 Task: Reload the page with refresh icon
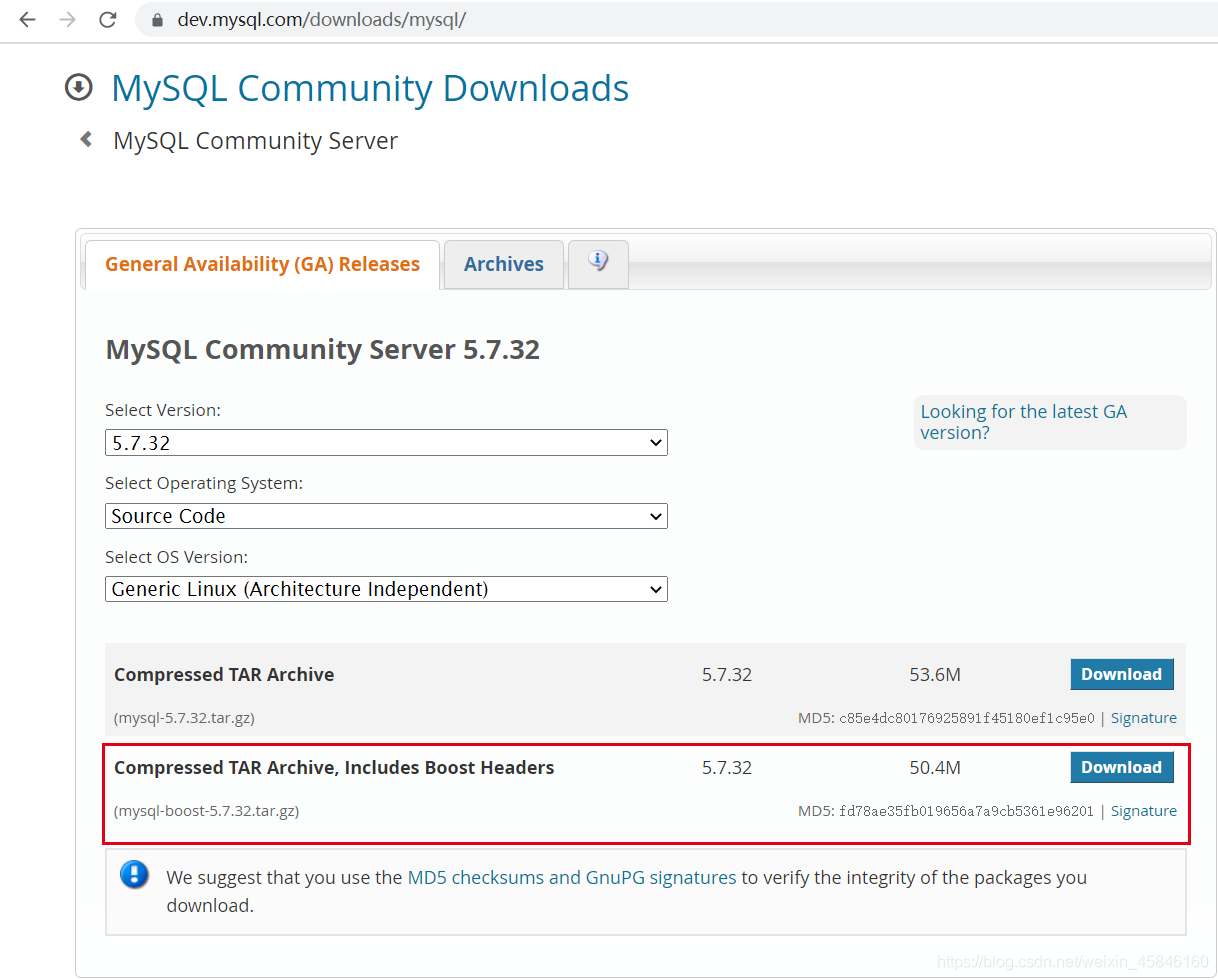click(108, 20)
